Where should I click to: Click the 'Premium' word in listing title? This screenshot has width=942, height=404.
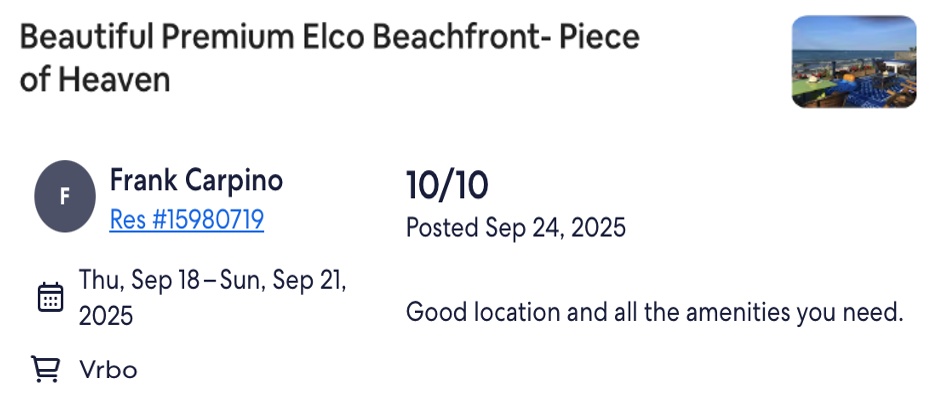pyautogui.click(x=228, y=37)
